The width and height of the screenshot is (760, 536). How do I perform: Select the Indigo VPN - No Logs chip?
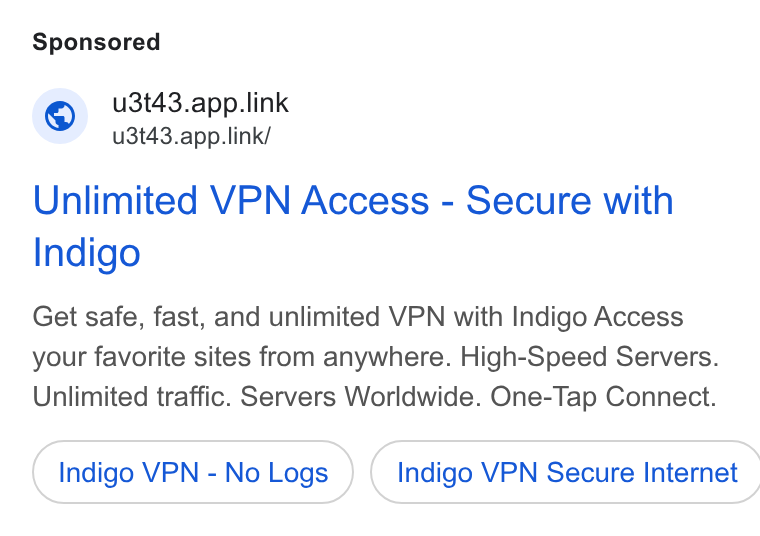click(x=193, y=472)
